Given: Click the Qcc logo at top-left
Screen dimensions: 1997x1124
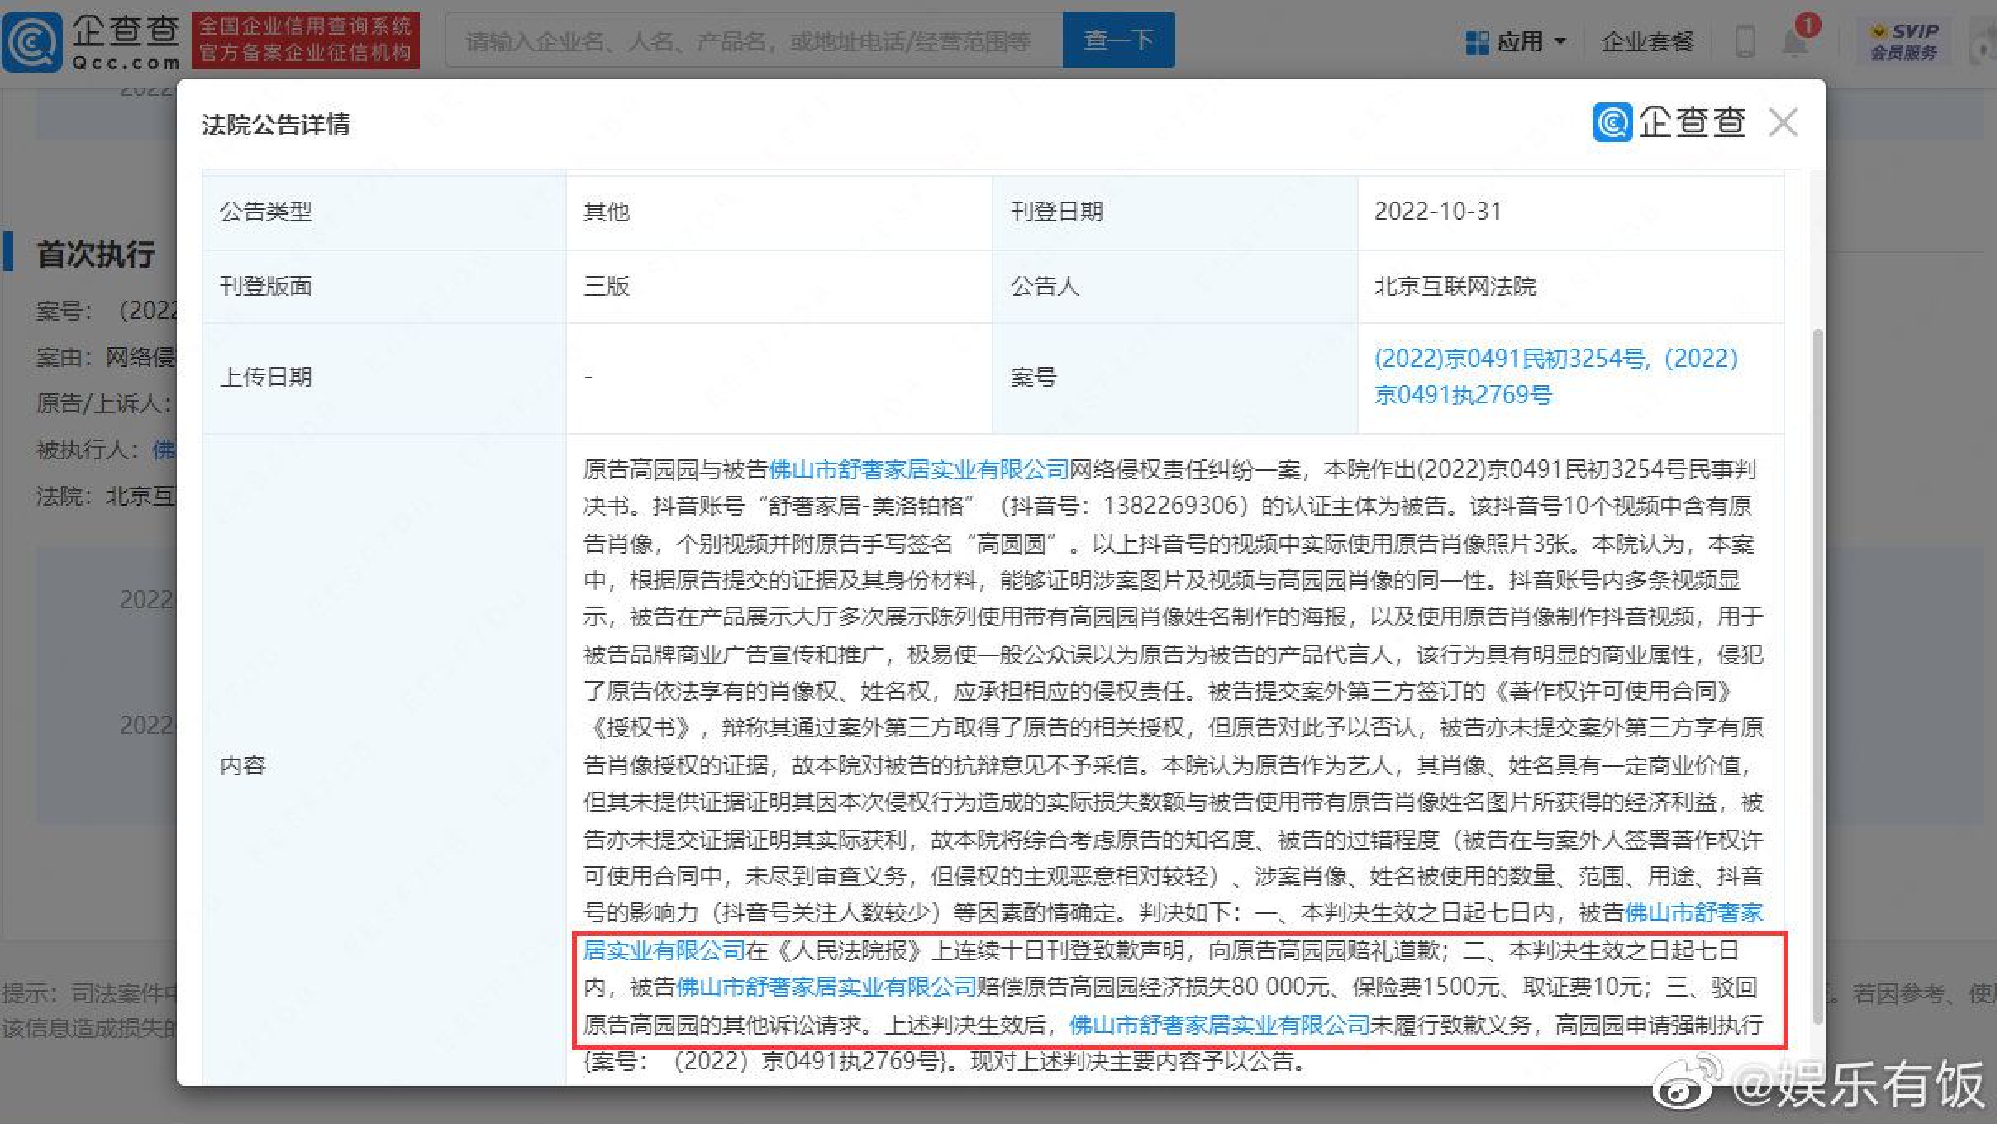Looking at the screenshot, I should click(x=92, y=41).
